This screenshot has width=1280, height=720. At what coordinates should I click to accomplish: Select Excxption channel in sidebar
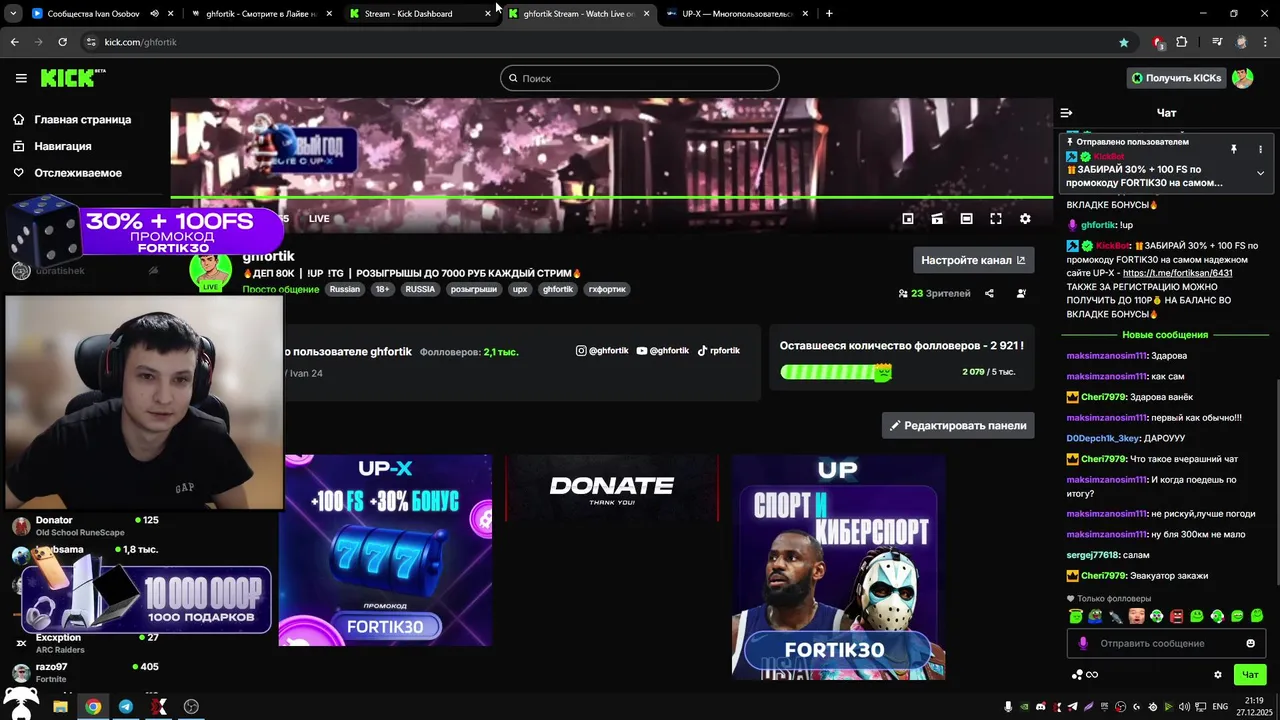[x=84, y=643]
